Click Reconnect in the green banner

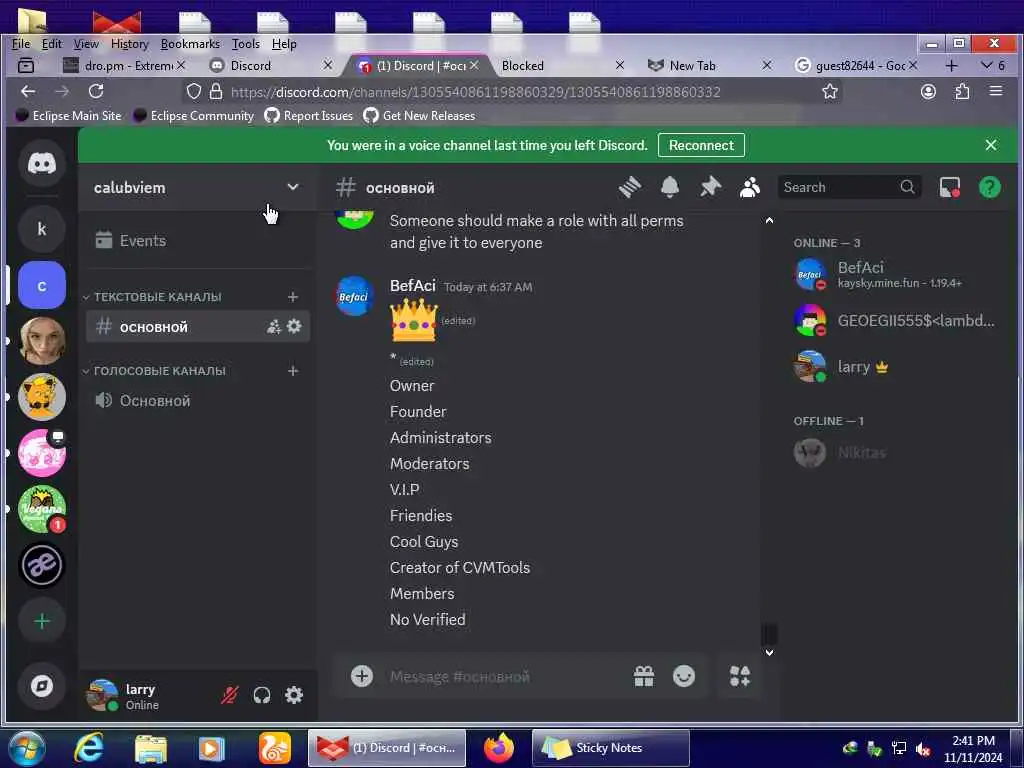(701, 145)
